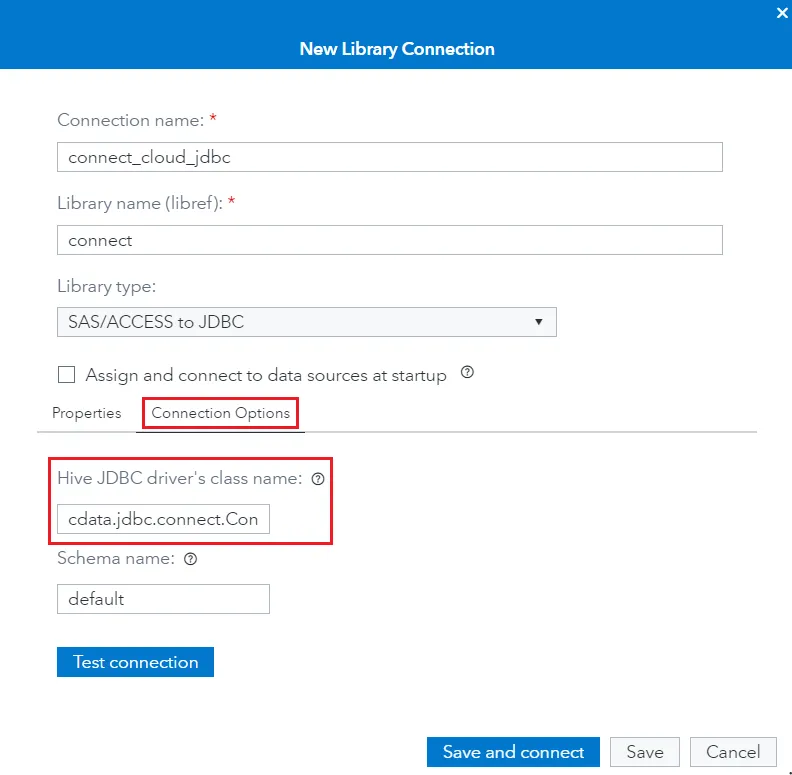Focus the Schema name input box

pyautogui.click(x=163, y=599)
